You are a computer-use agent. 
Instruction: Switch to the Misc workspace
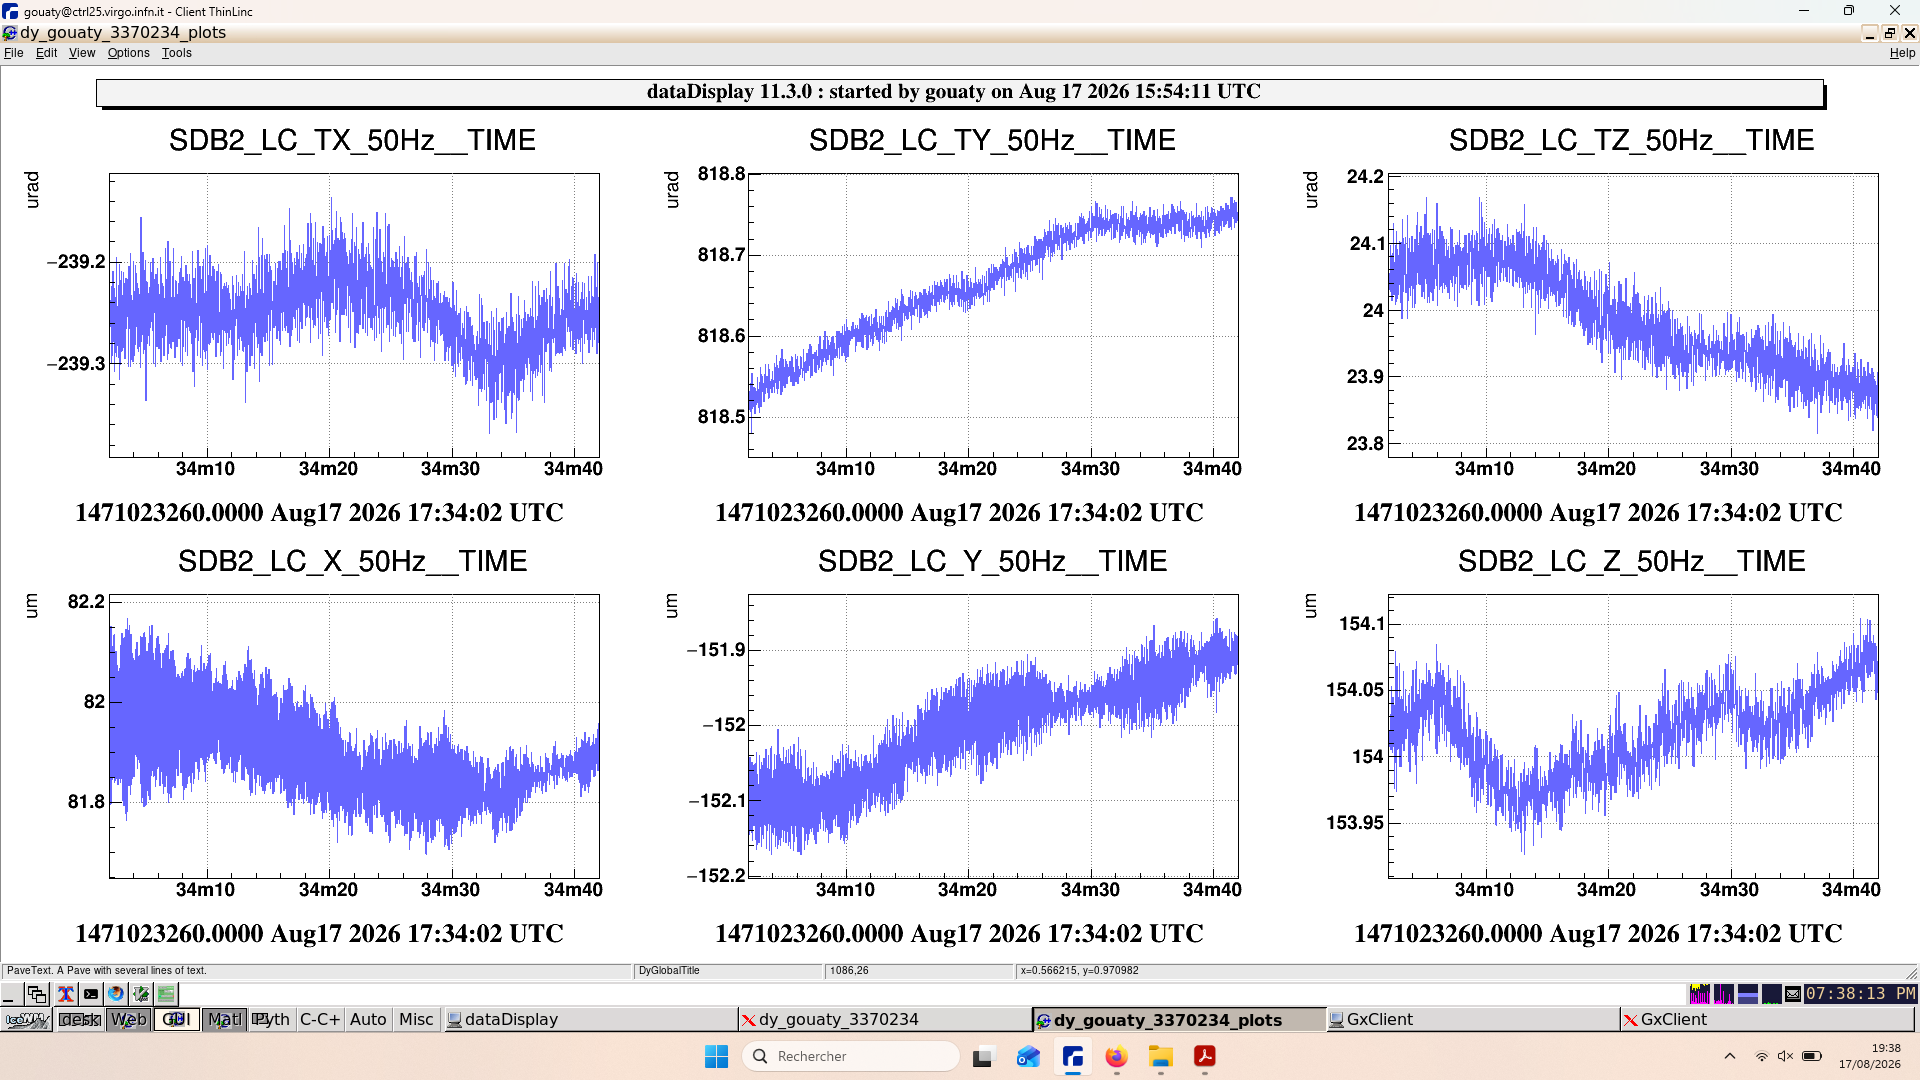point(416,1020)
